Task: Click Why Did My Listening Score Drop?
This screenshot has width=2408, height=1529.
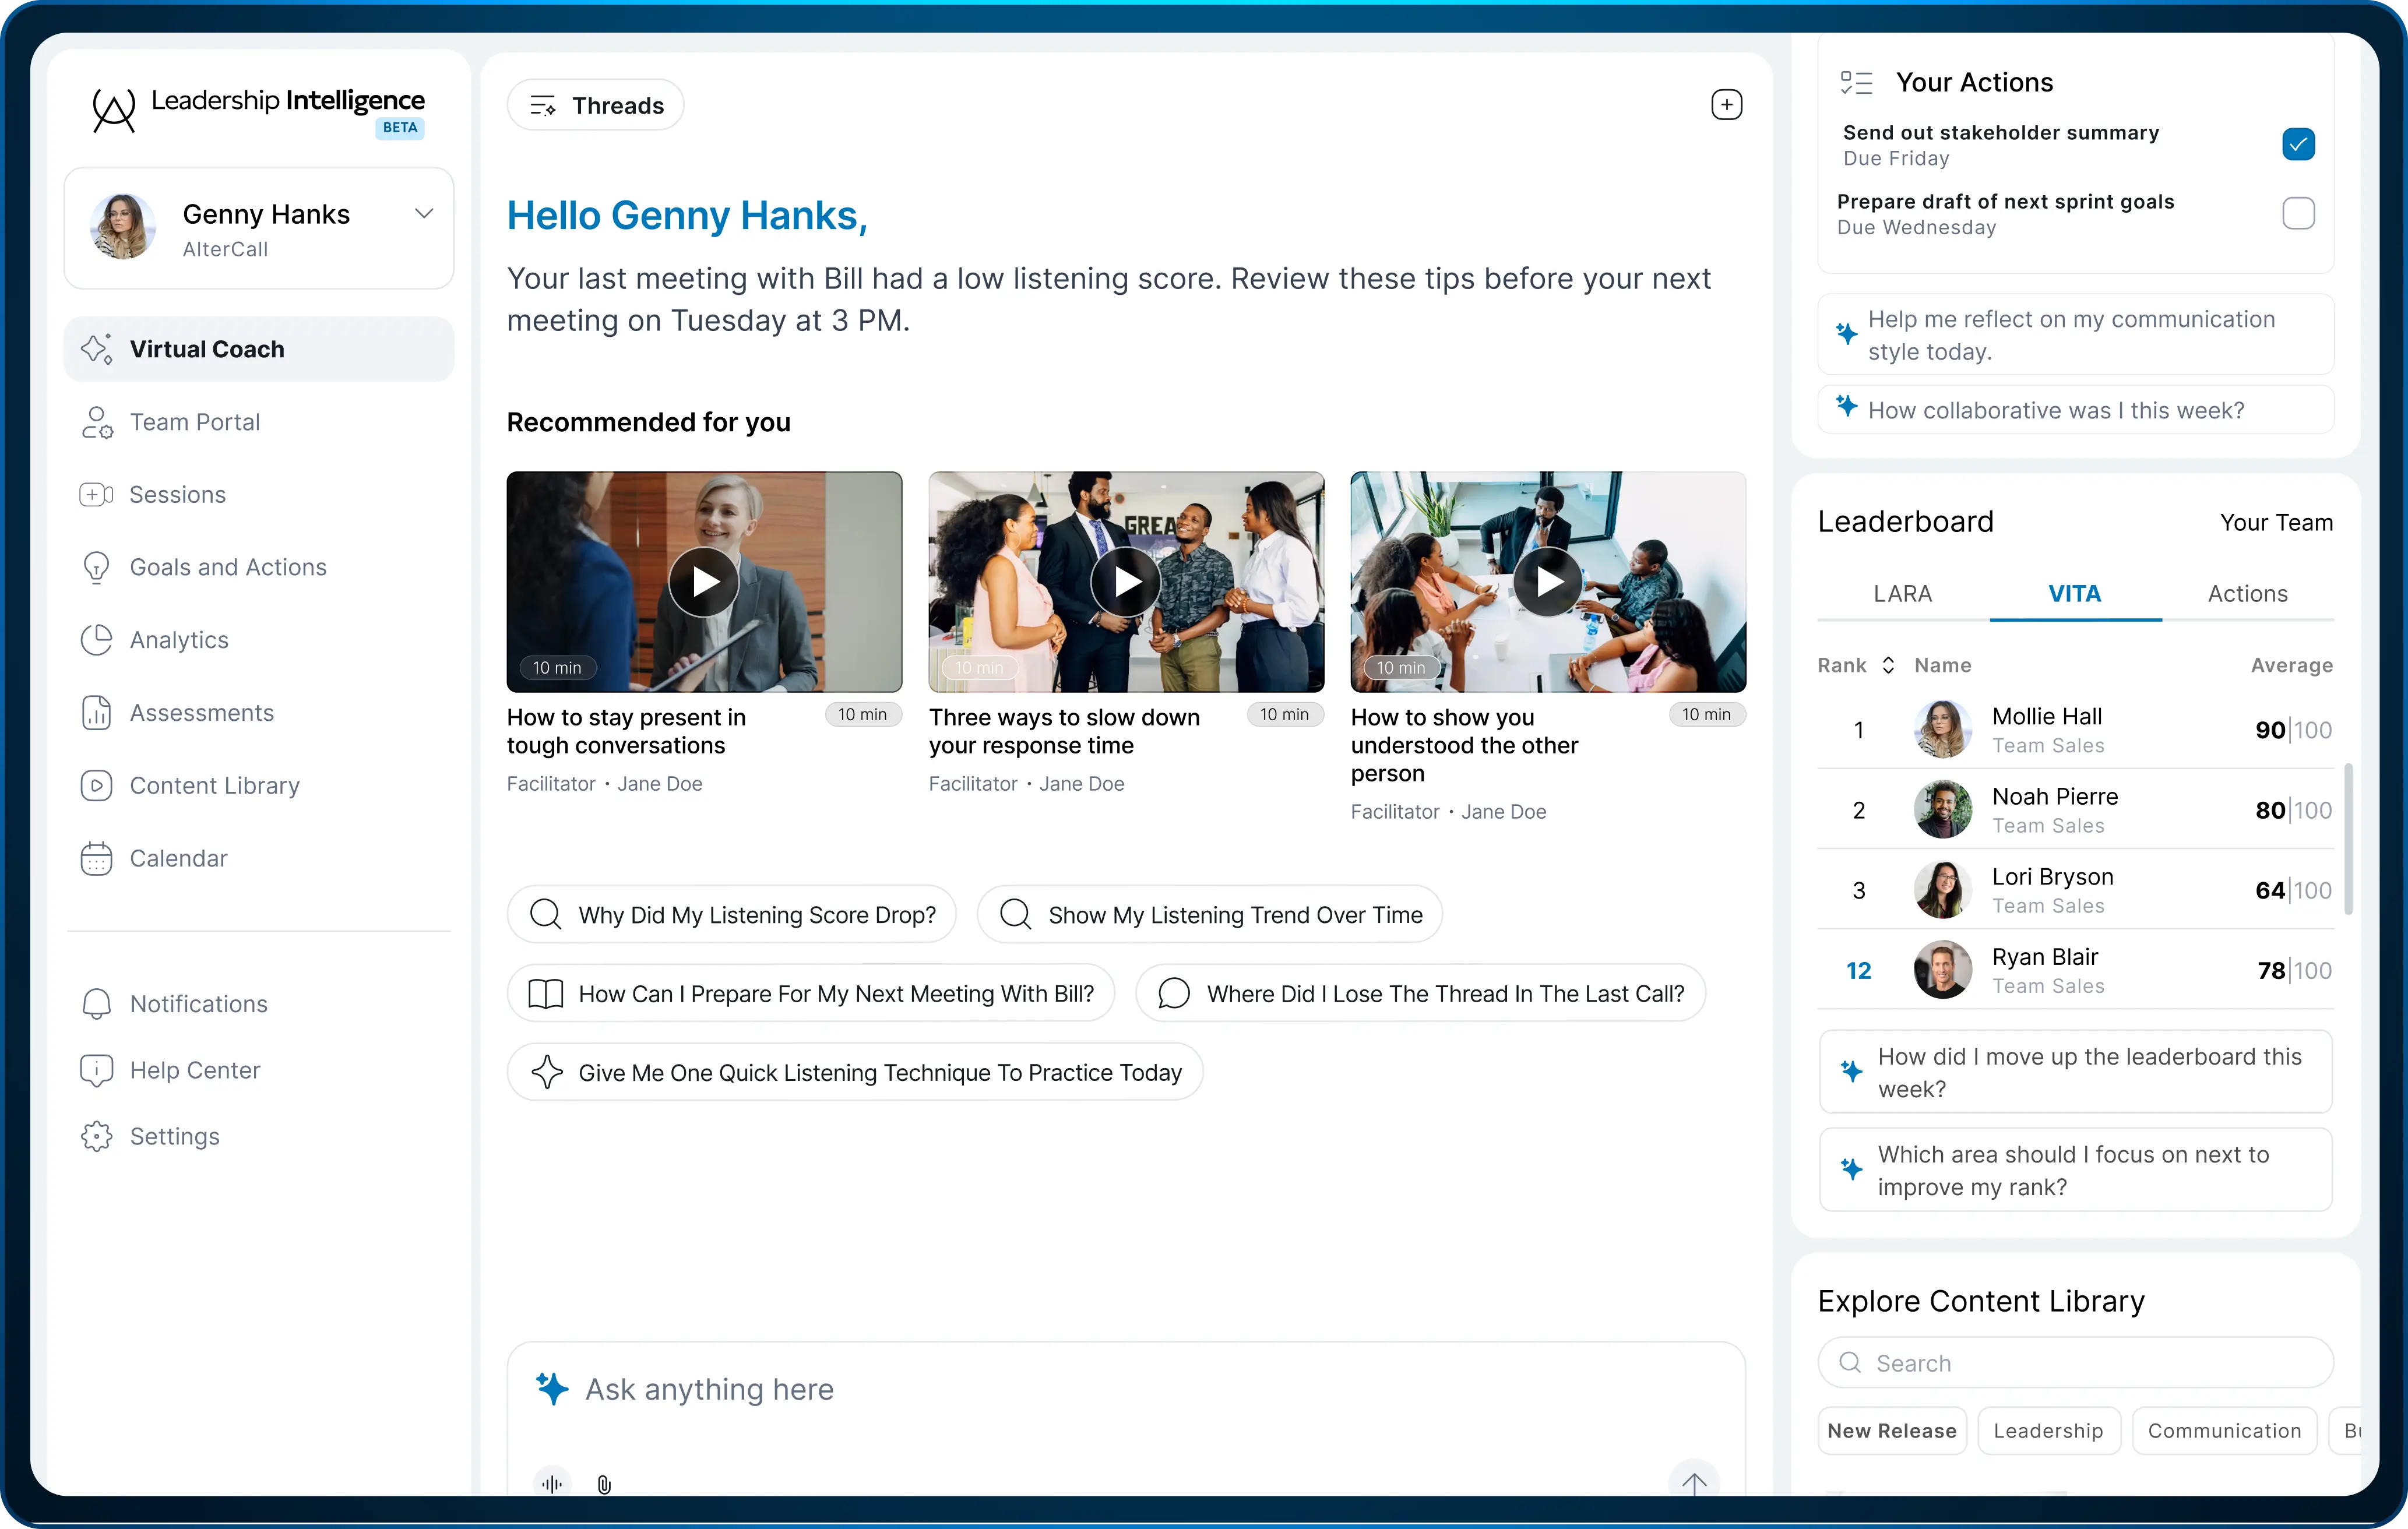Action: click(732, 914)
